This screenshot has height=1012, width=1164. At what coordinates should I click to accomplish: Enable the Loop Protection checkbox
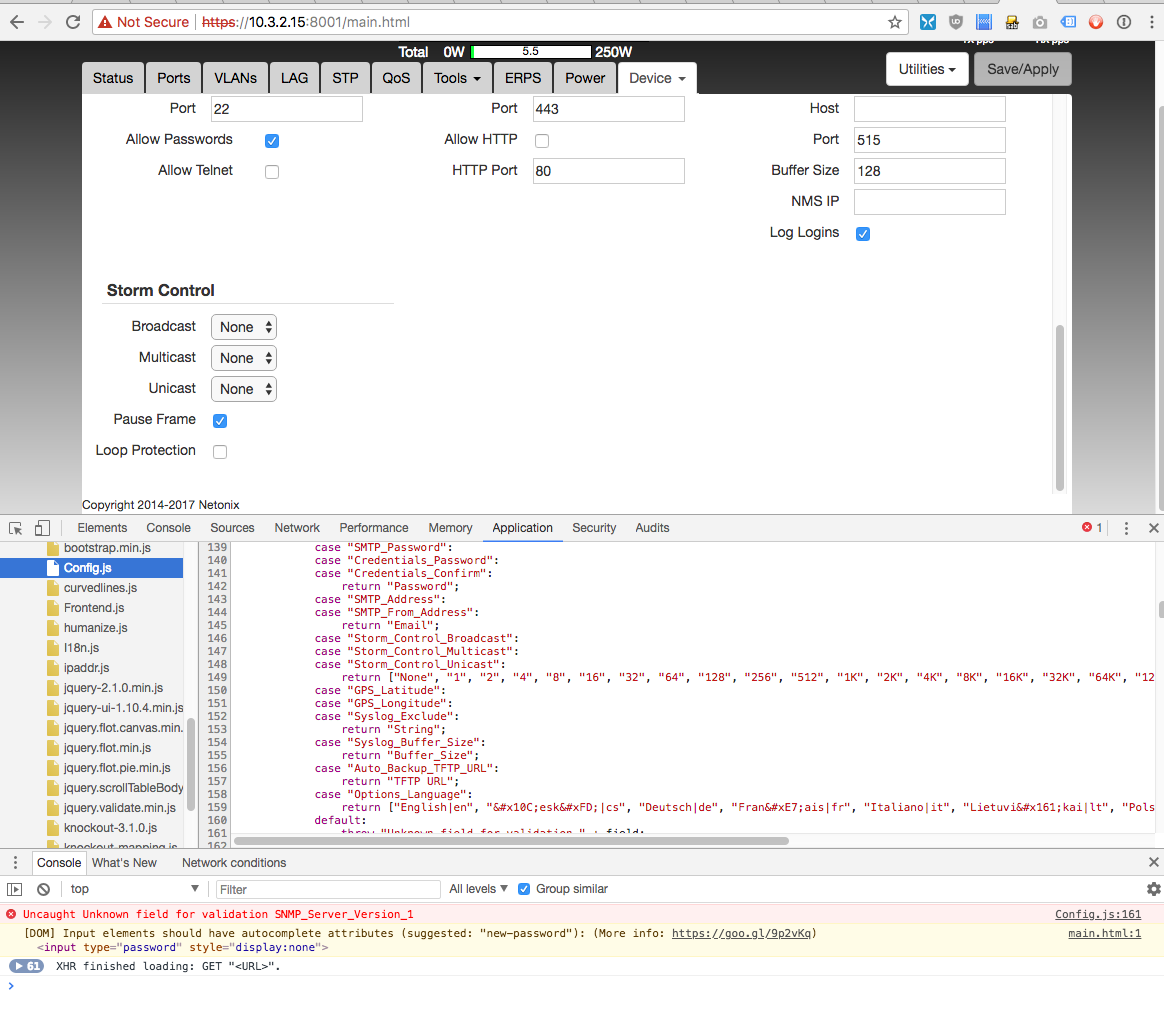[220, 452]
